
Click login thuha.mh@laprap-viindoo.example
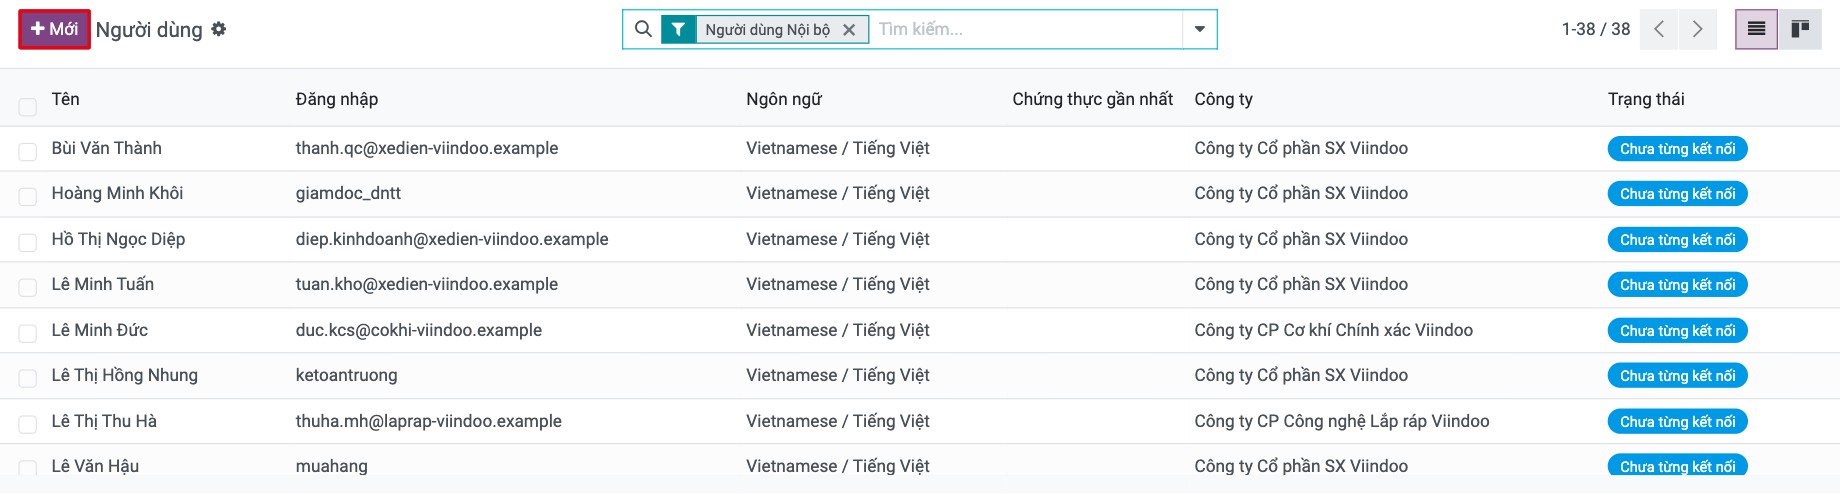(x=429, y=421)
